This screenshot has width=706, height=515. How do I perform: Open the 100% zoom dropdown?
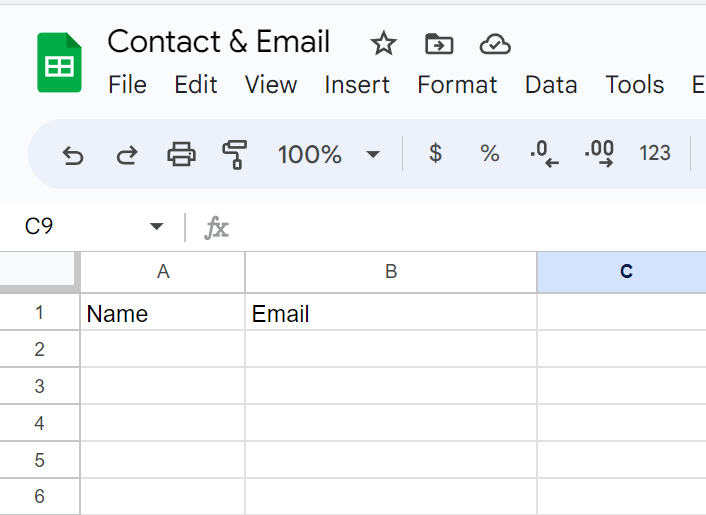[x=329, y=154]
